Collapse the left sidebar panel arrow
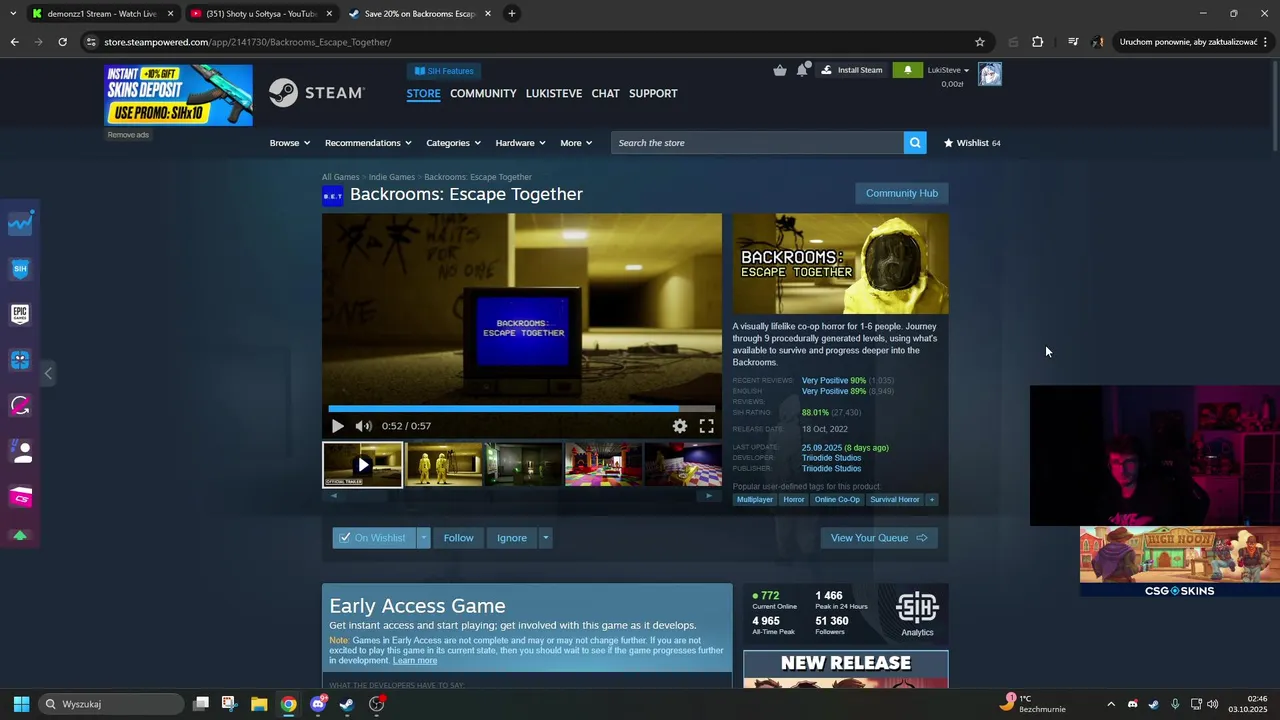Screen dimensions: 1280x720 tap(48, 374)
